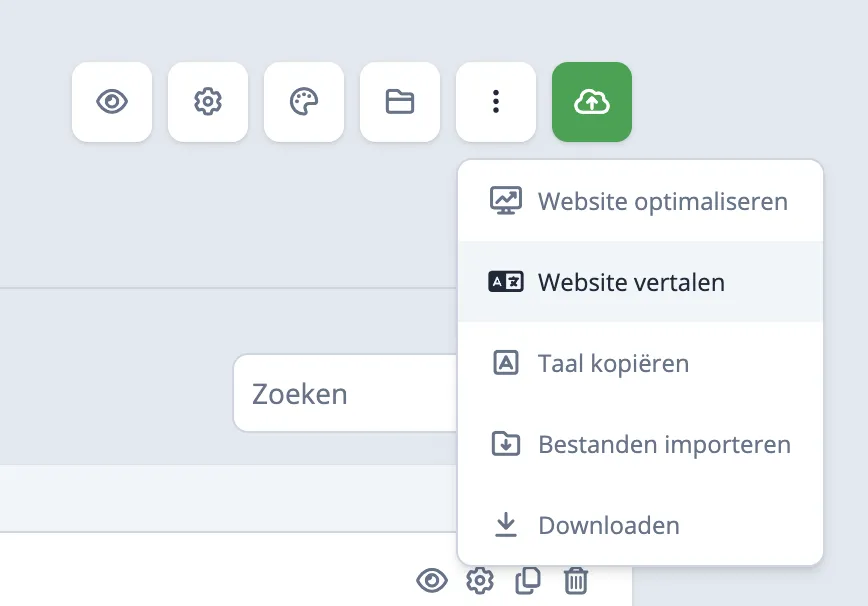This screenshot has height=606, width=868.
Task: Select the Downloaden arrow icon
Action: coord(507,525)
